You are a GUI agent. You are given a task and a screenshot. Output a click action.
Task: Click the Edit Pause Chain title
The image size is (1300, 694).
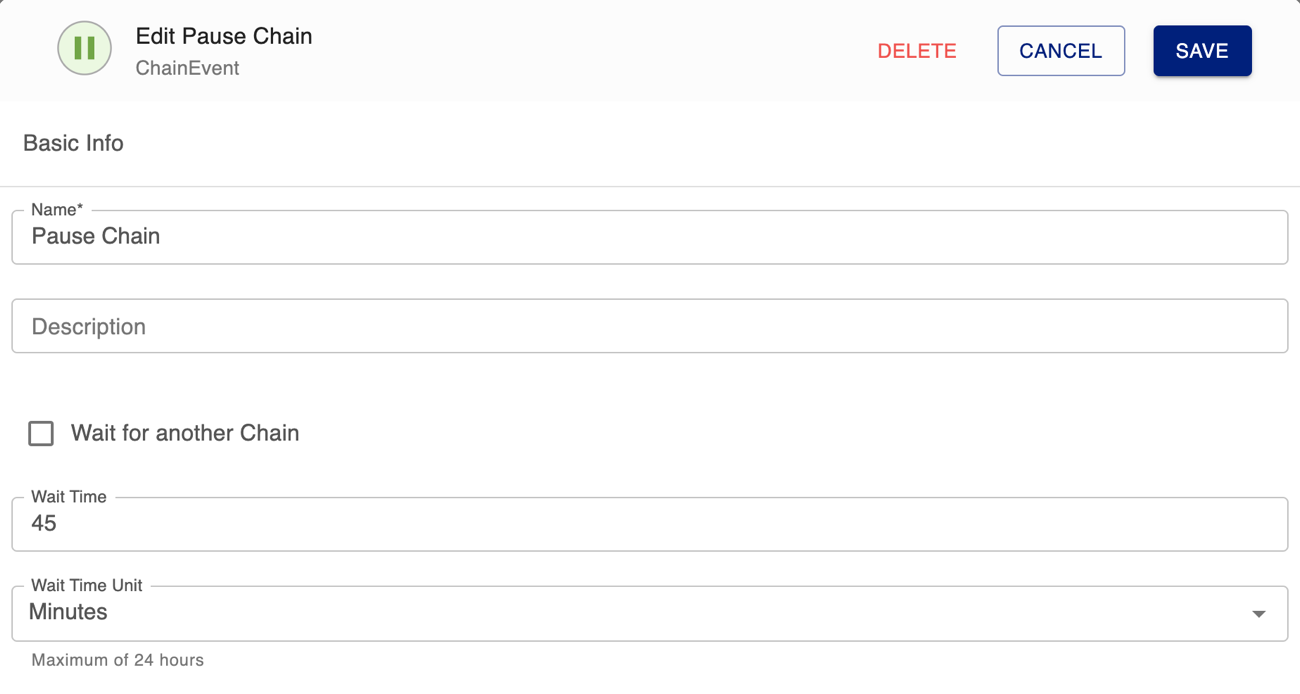point(224,36)
